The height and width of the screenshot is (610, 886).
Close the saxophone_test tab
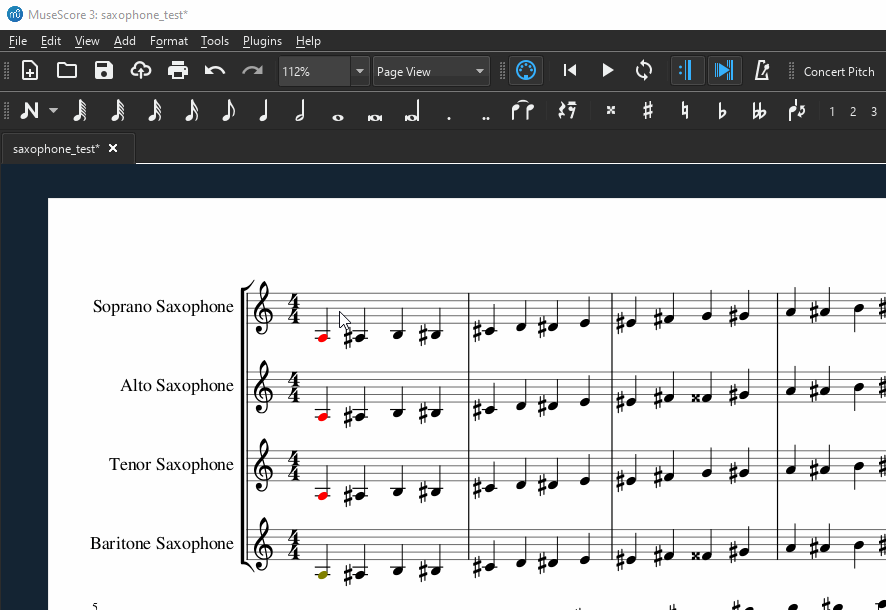coord(113,149)
